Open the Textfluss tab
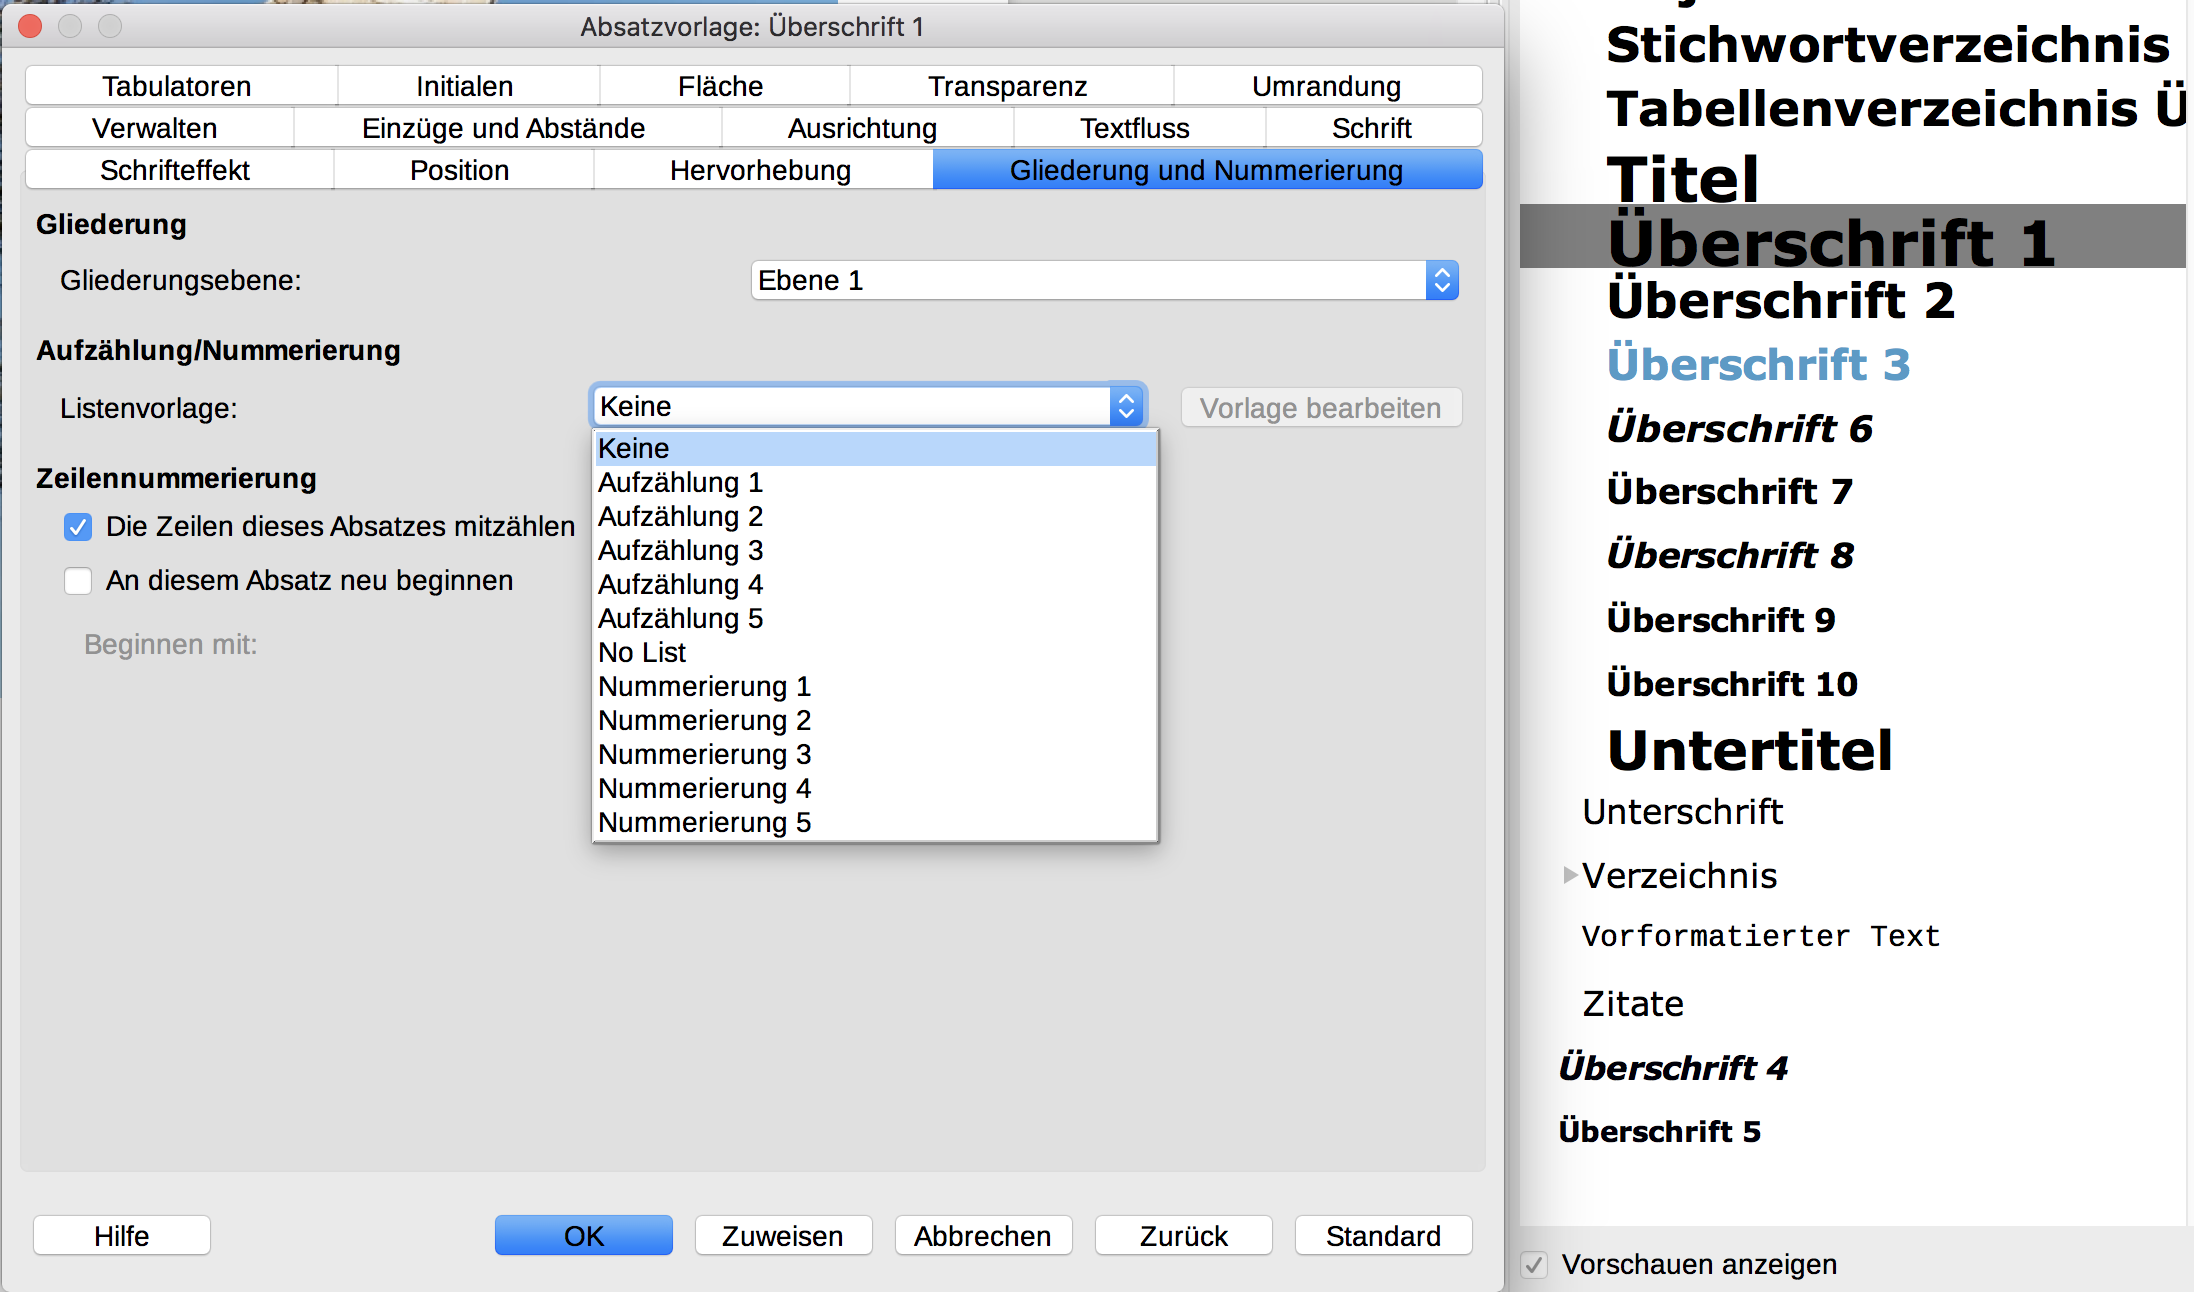The image size is (2194, 1292). point(1134,129)
